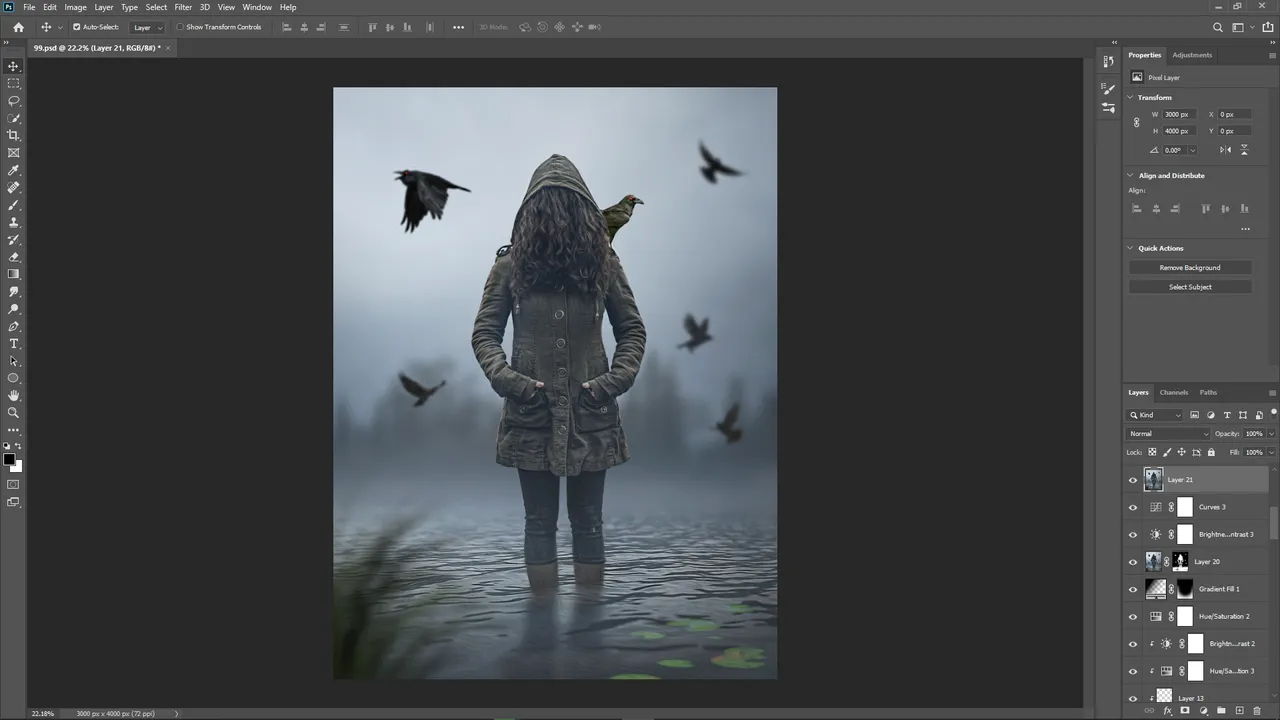Hide Layer 21 visibility eye
1280x720 pixels.
[1133, 480]
